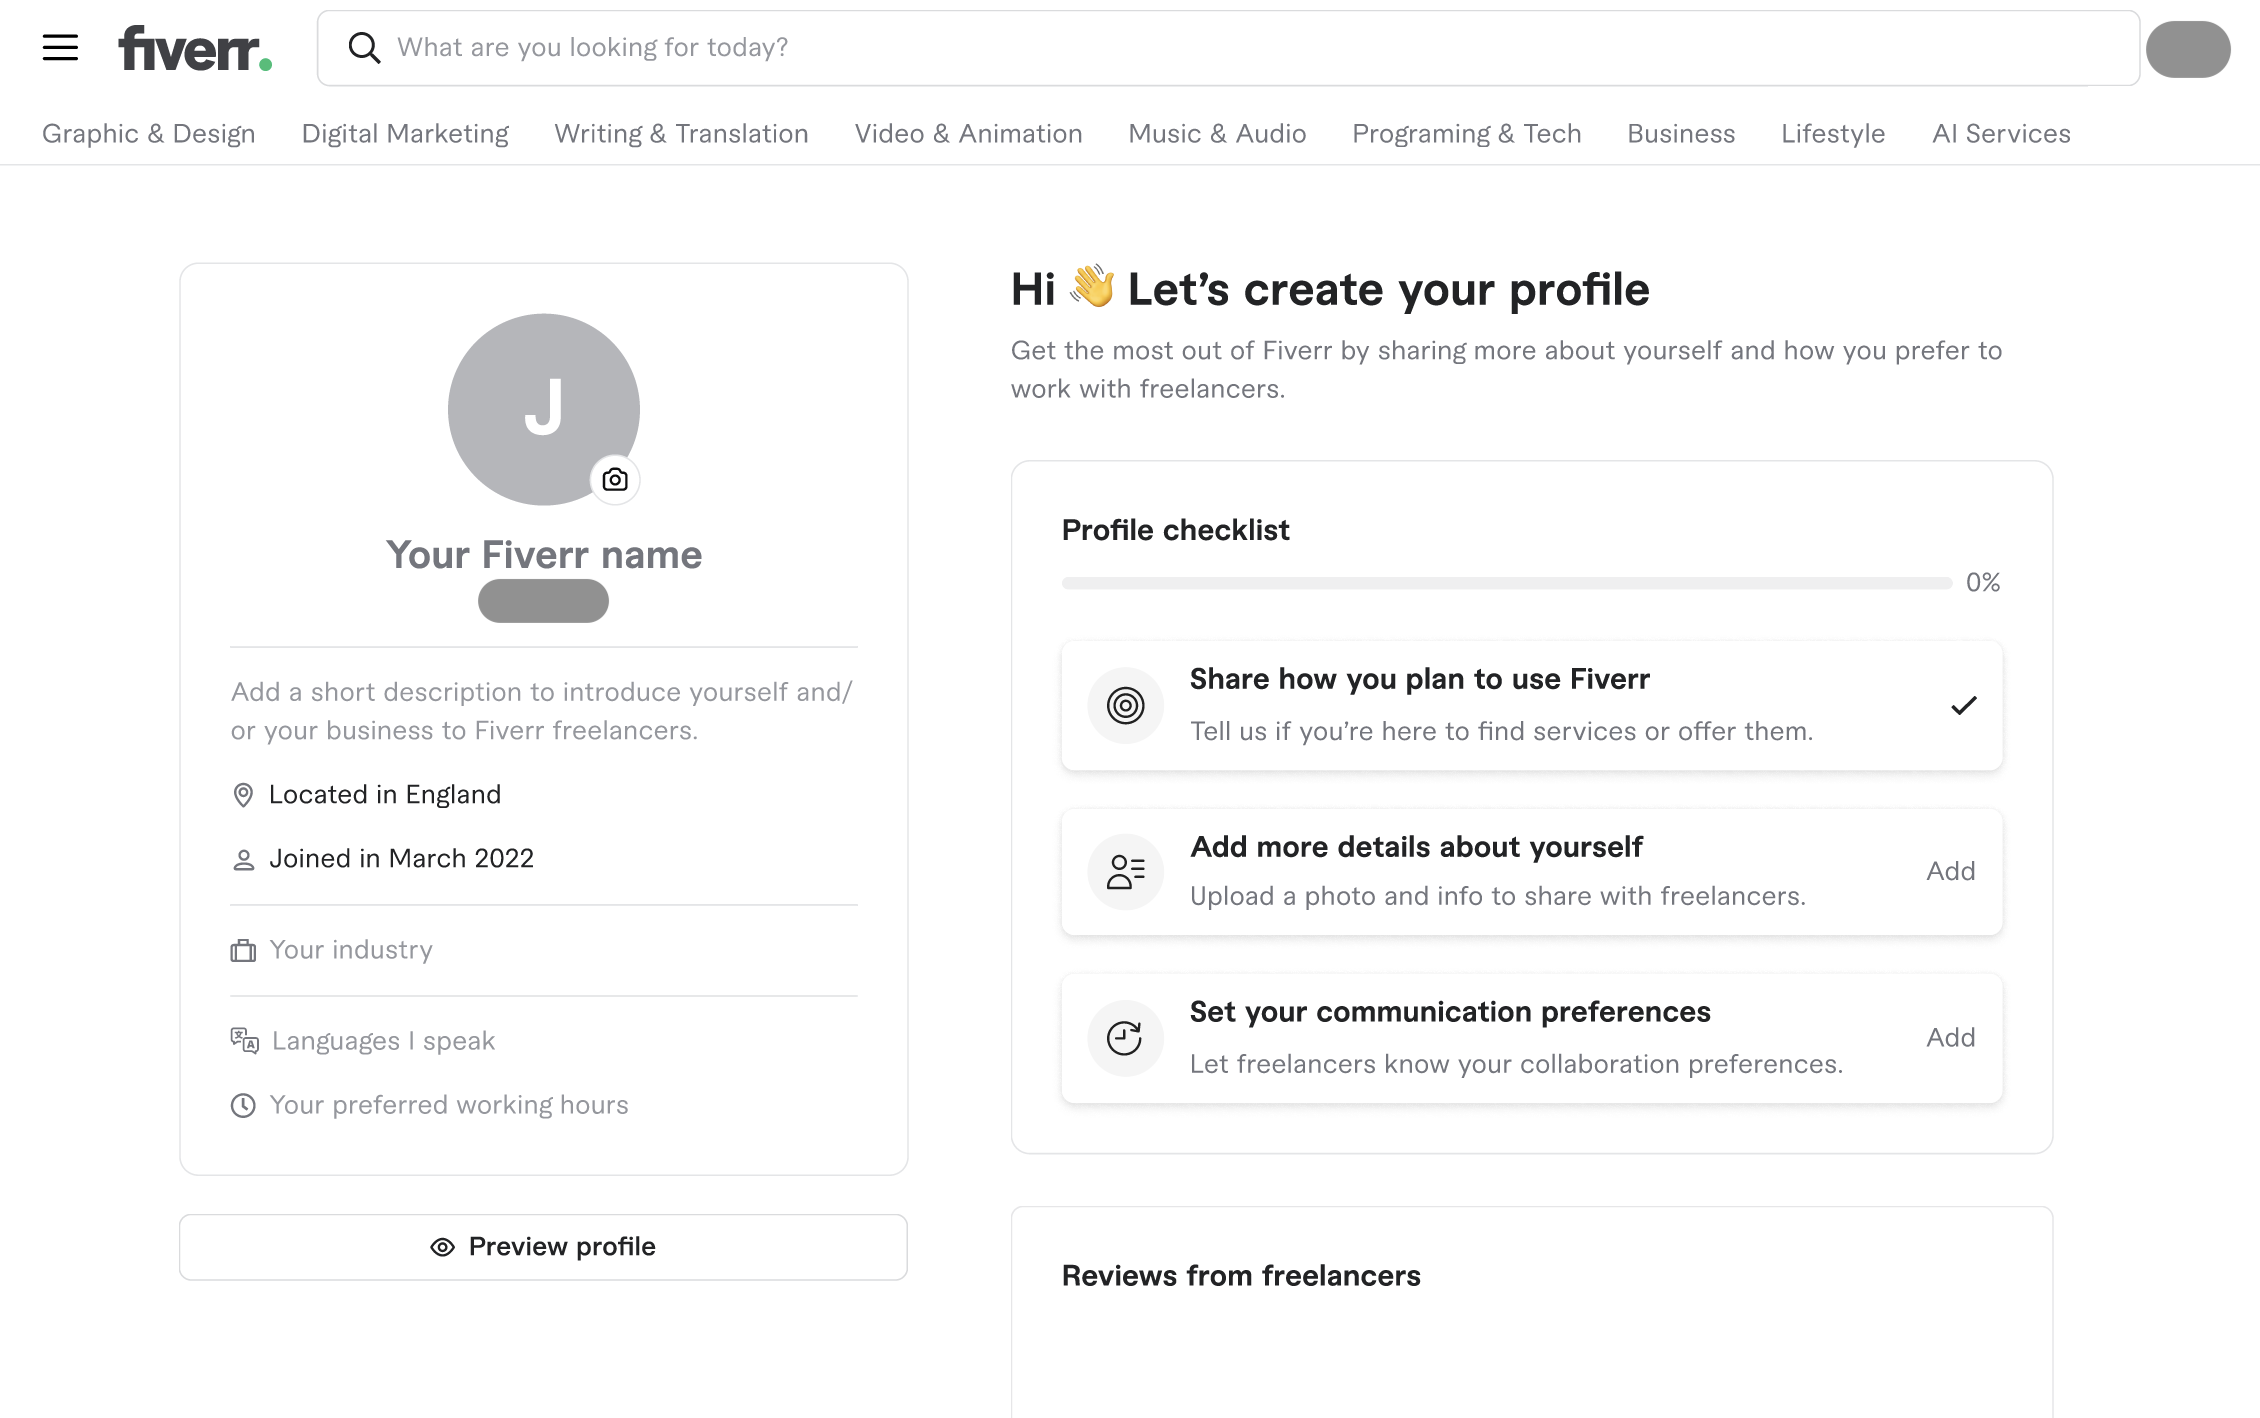Click the Your Fiverr name heading
Image resolution: width=2260 pixels, height=1418 pixels.
tap(544, 555)
